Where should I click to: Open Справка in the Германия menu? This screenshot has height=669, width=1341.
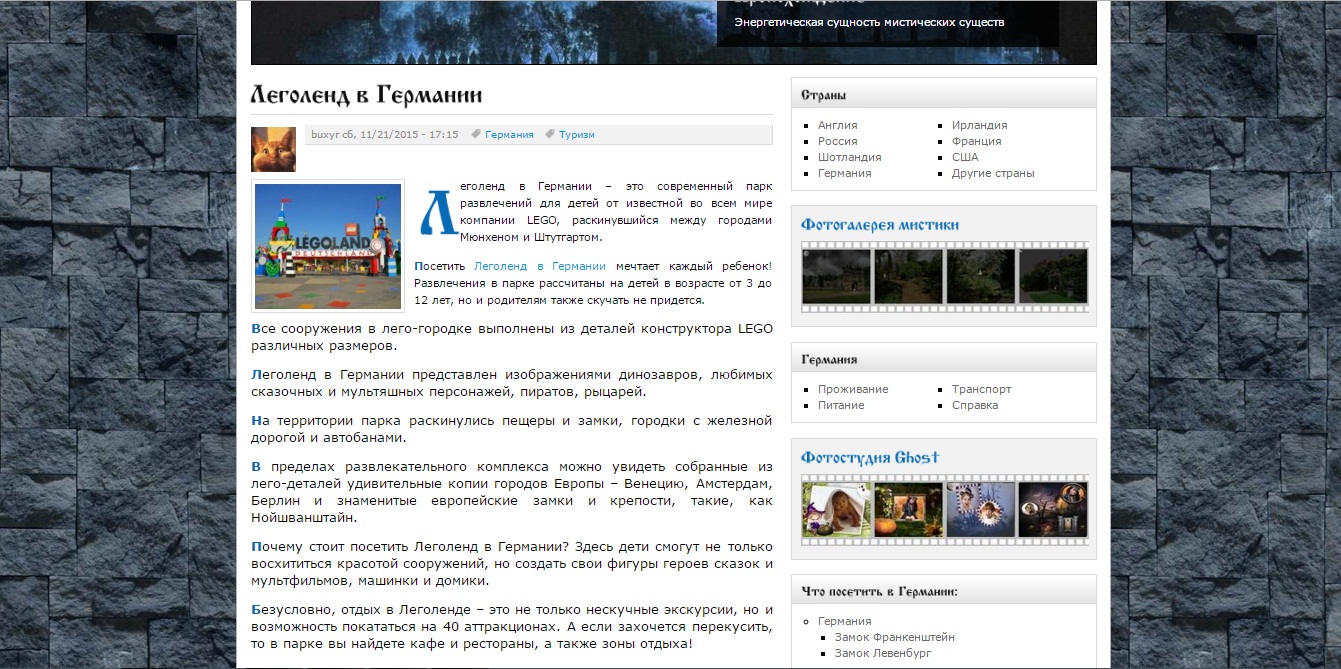pyautogui.click(x=975, y=405)
